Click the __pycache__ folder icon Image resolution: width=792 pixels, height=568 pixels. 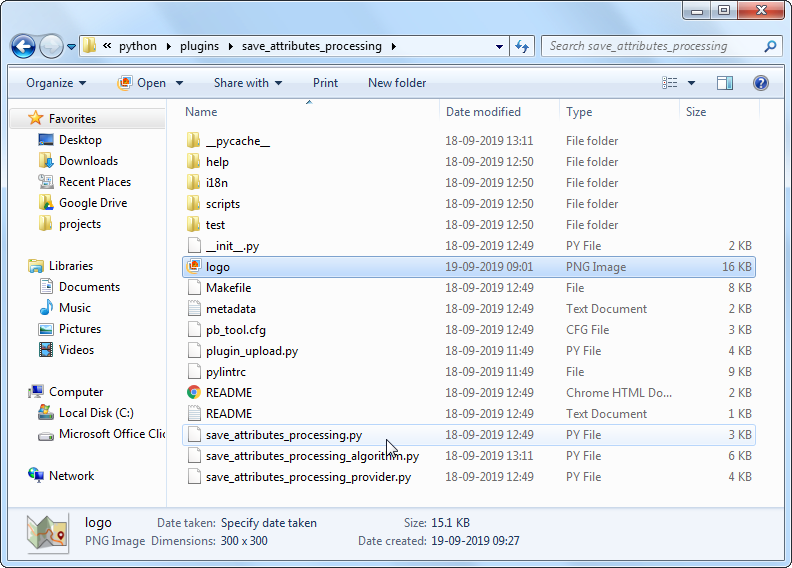click(194, 141)
